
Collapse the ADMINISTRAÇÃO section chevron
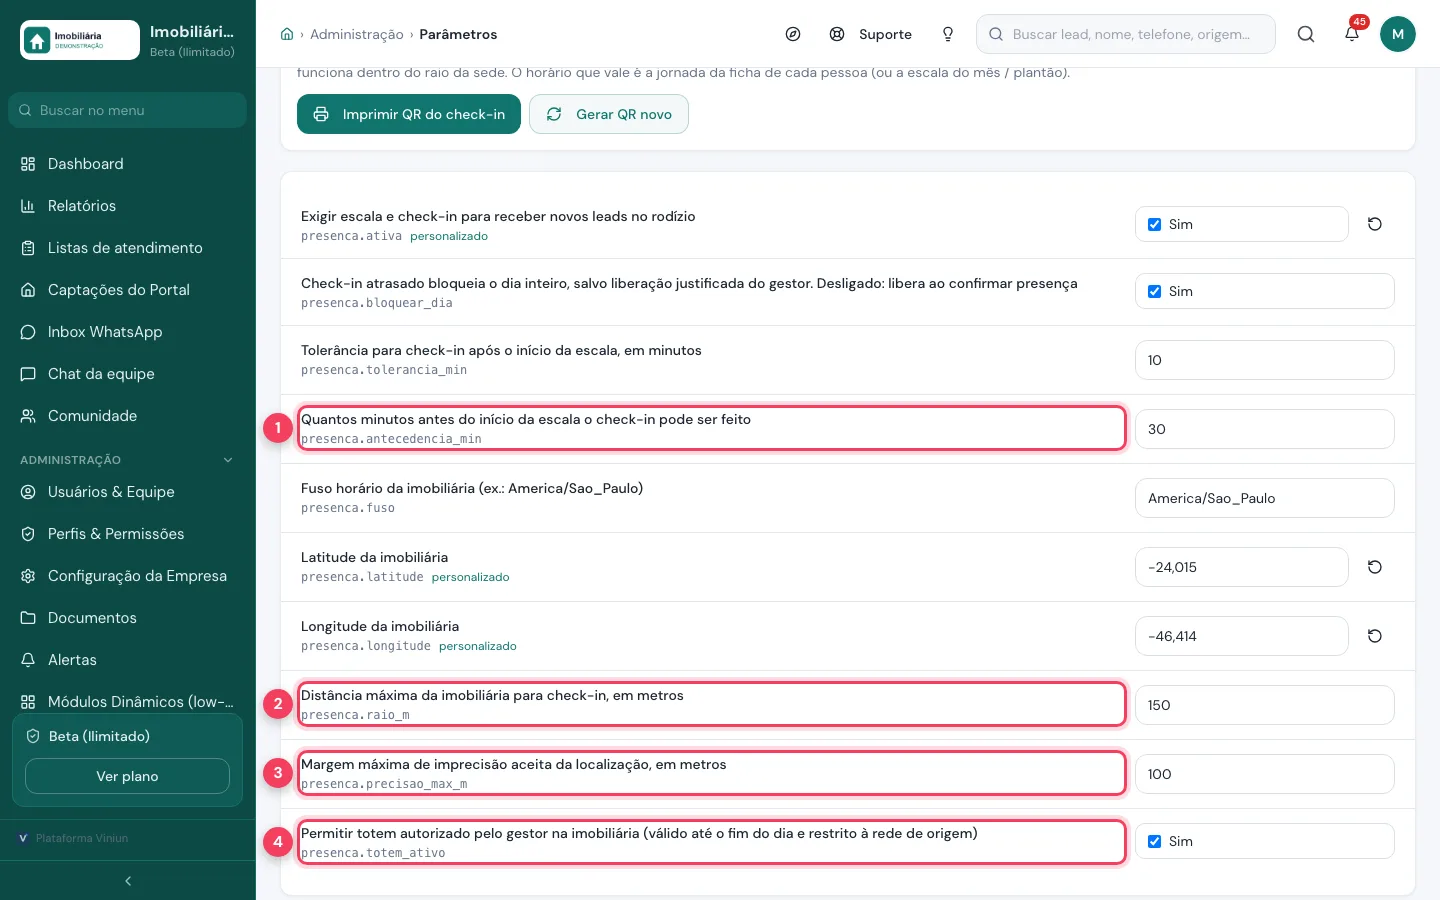[228, 460]
